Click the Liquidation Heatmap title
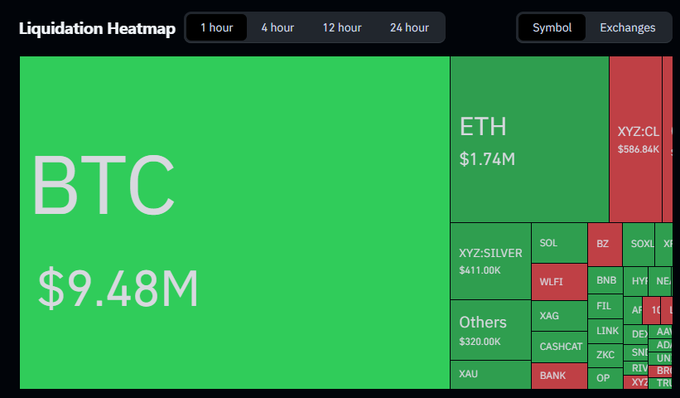 tap(97, 29)
